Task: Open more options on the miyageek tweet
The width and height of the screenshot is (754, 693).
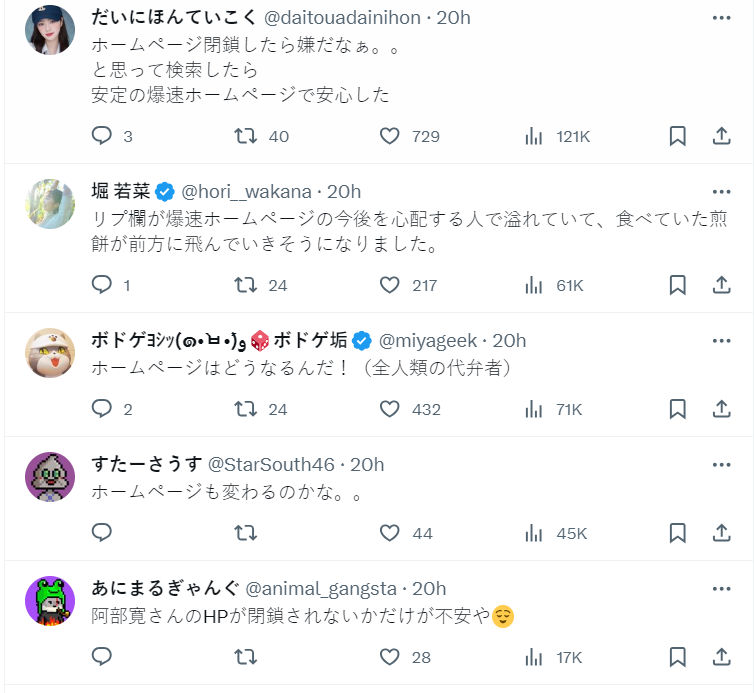Action: tap(721, 340)
